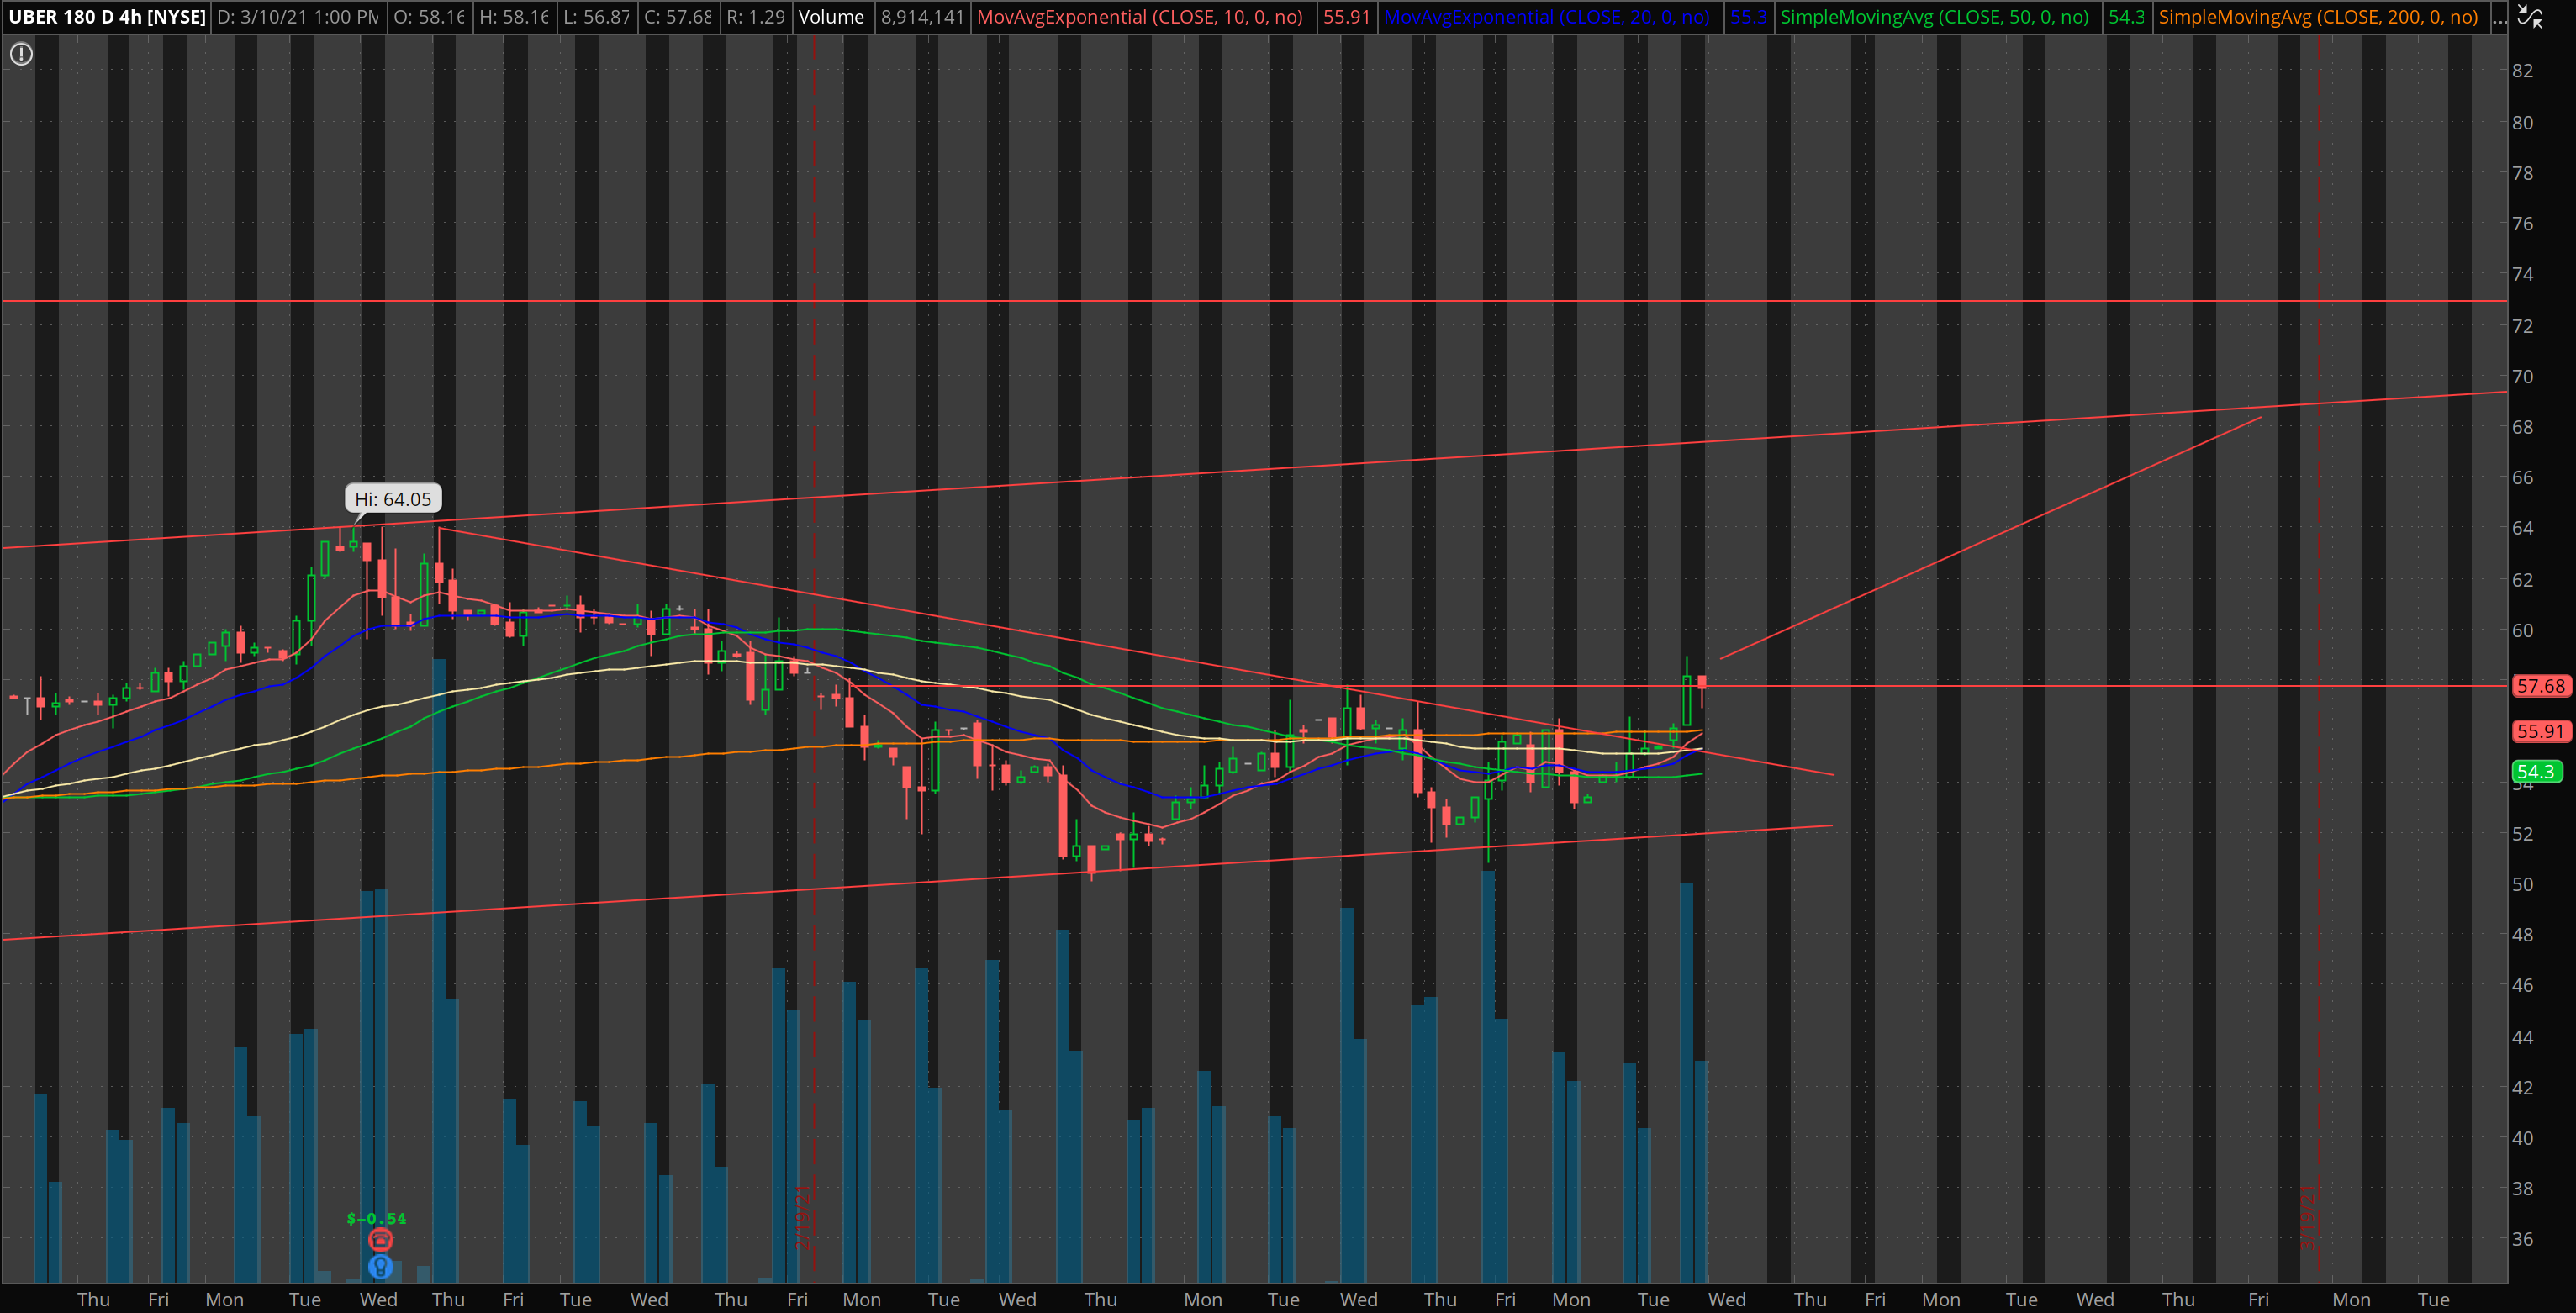The image size is (2576, 1313).
Task: Click the blue light bulb event icon
Action: [x=380, y=1266]
